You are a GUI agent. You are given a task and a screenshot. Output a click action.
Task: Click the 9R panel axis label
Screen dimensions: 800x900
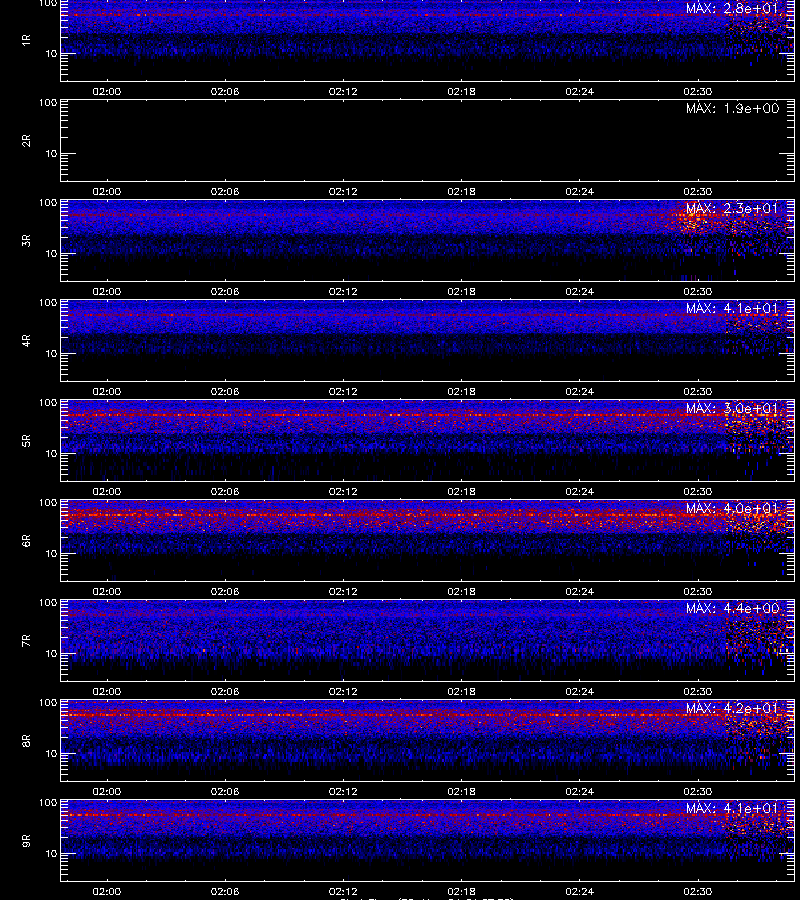[26, 841]
